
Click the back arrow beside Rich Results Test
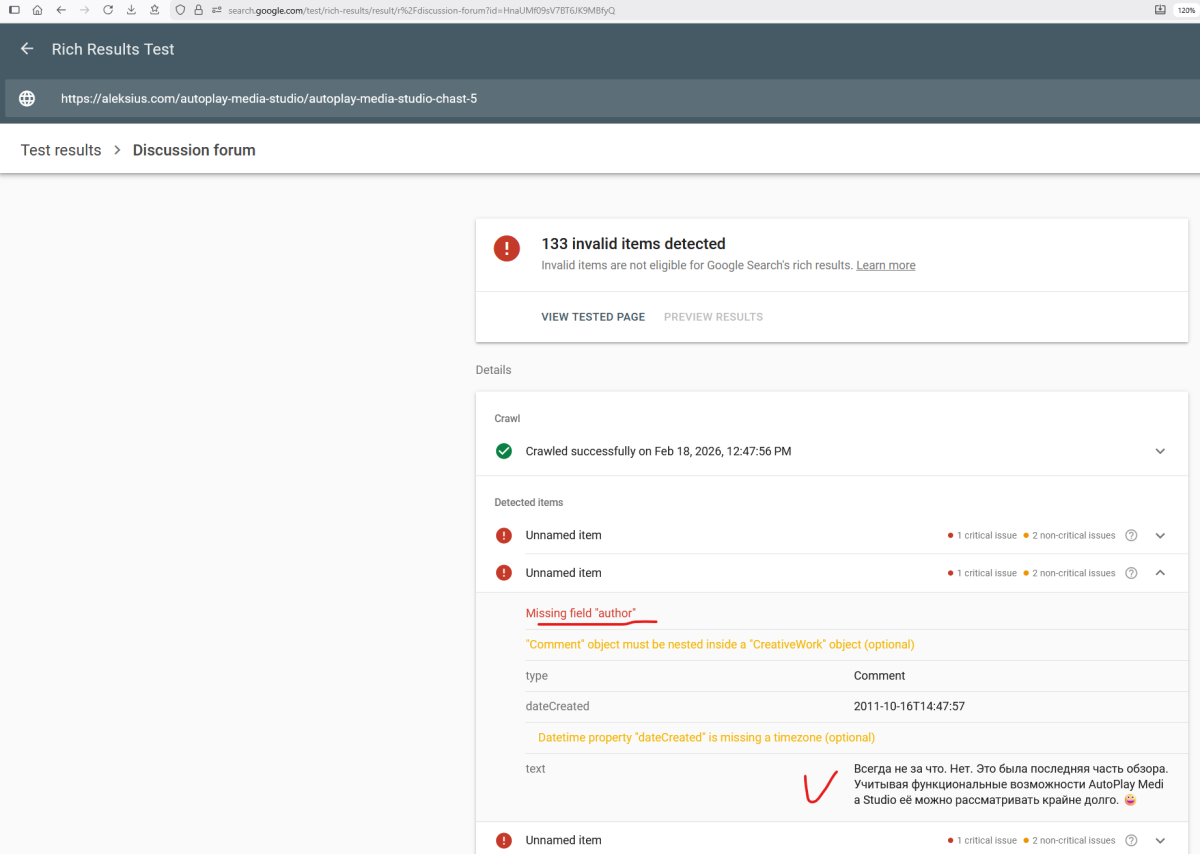(27, 49)
